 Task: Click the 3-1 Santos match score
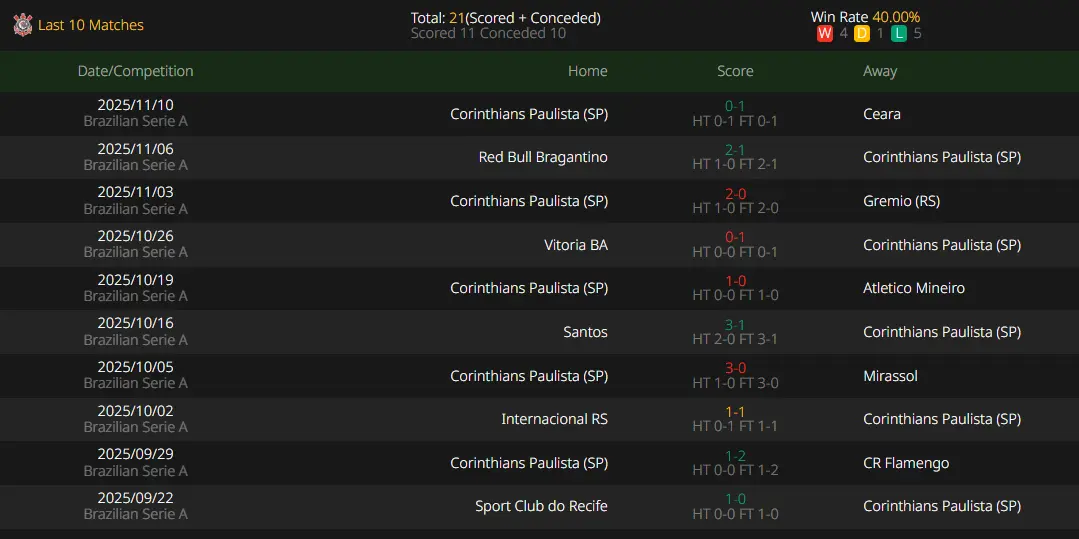(735, 324)
